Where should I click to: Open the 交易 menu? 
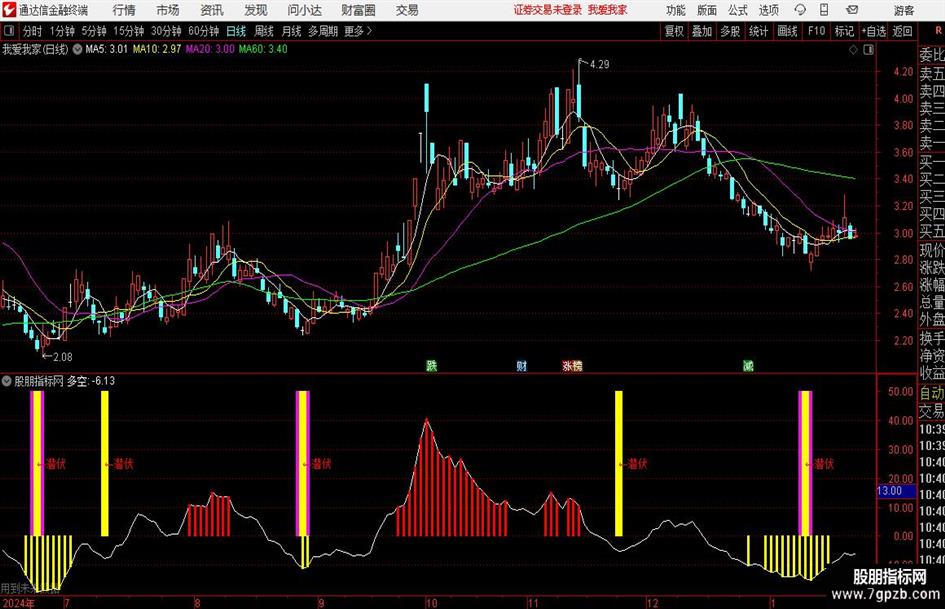pyautogui.click(x=407, y=10)
